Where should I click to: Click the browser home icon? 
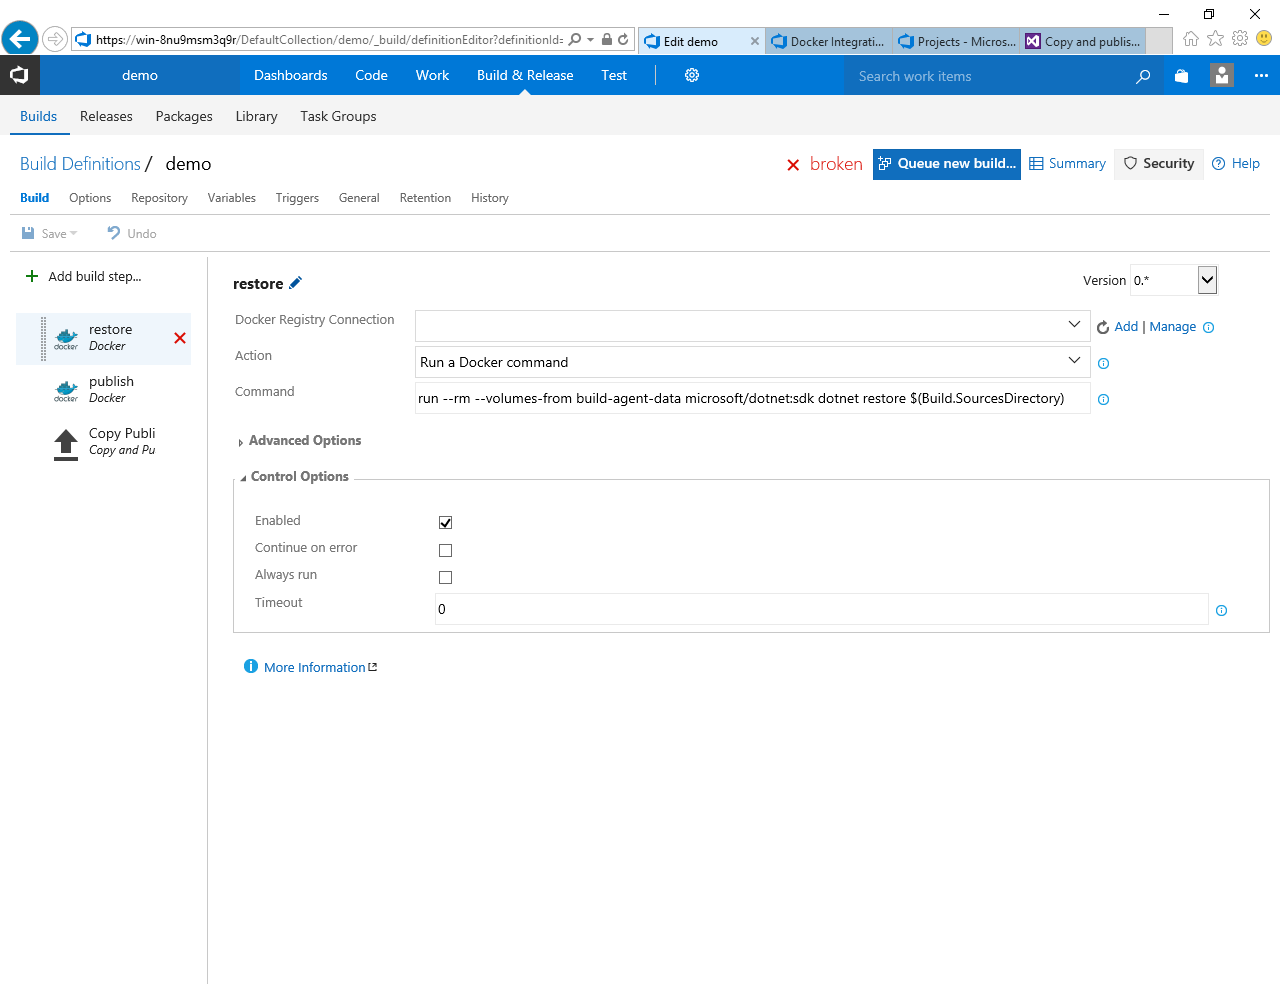1190,39
